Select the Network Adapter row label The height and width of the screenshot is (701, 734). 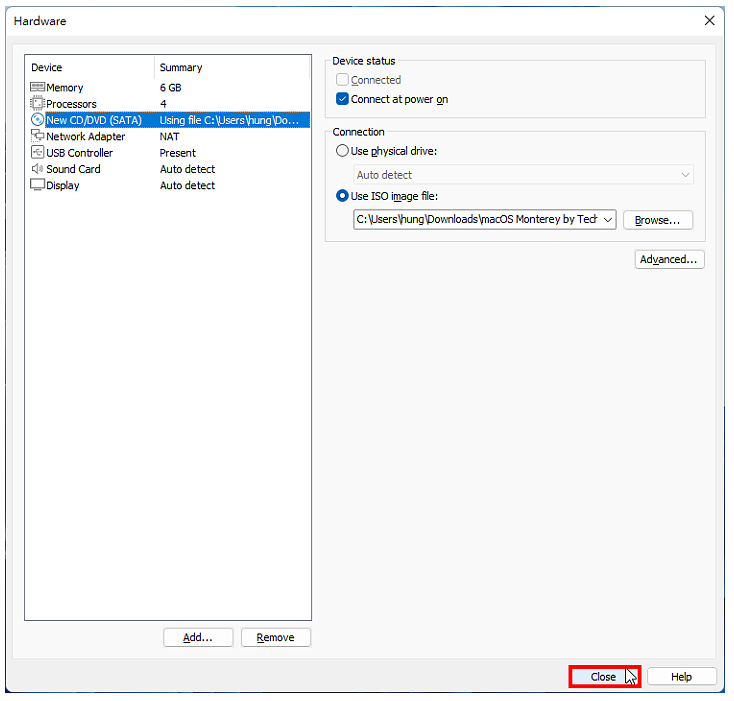86,137
